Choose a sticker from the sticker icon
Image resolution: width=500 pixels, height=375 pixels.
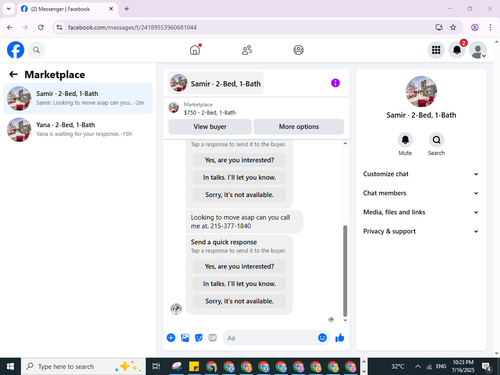199,338
